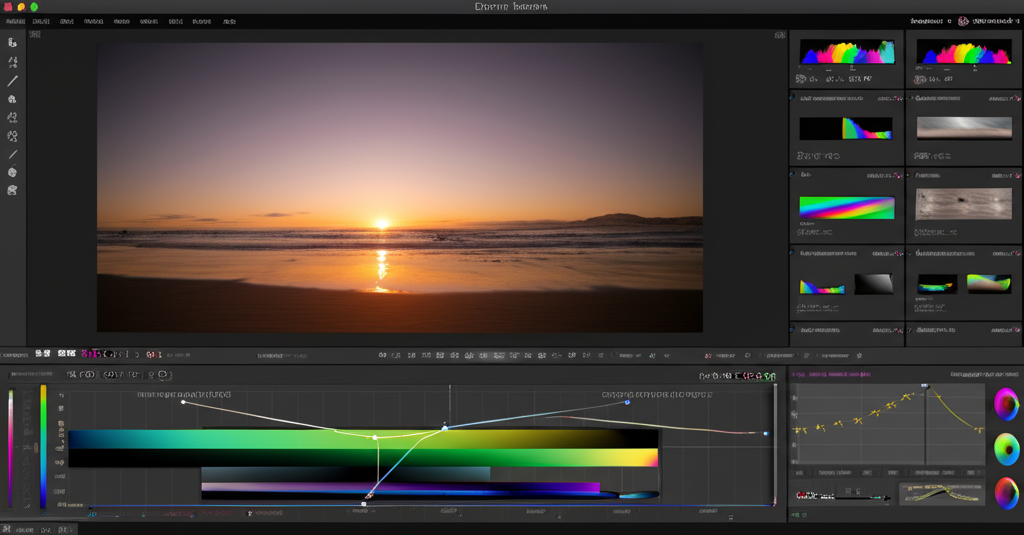Open the first item in the menu bar
The height and width of the screenshot is (535, 1024).
click(15, 22)
